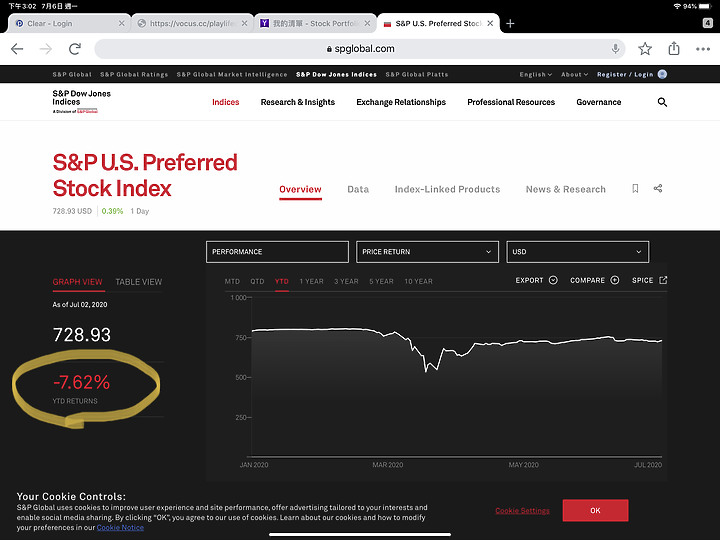Bookmark page with the star icon
The width and height of the screenshot is (720, 540).
(645, 49)
